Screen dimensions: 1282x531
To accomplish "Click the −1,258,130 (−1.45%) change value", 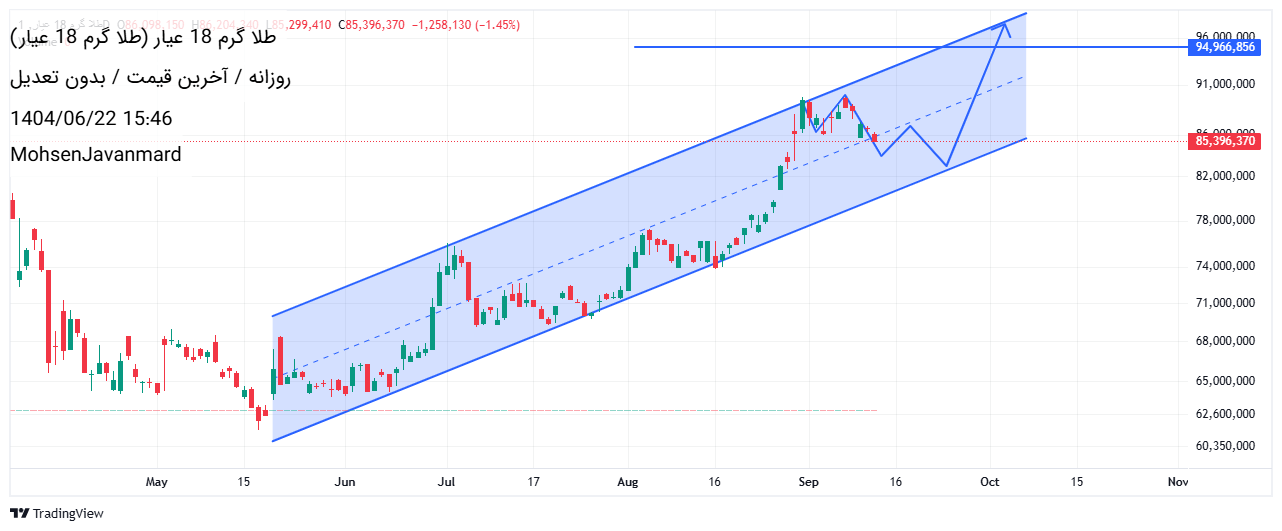I will [x=465, y=25].
